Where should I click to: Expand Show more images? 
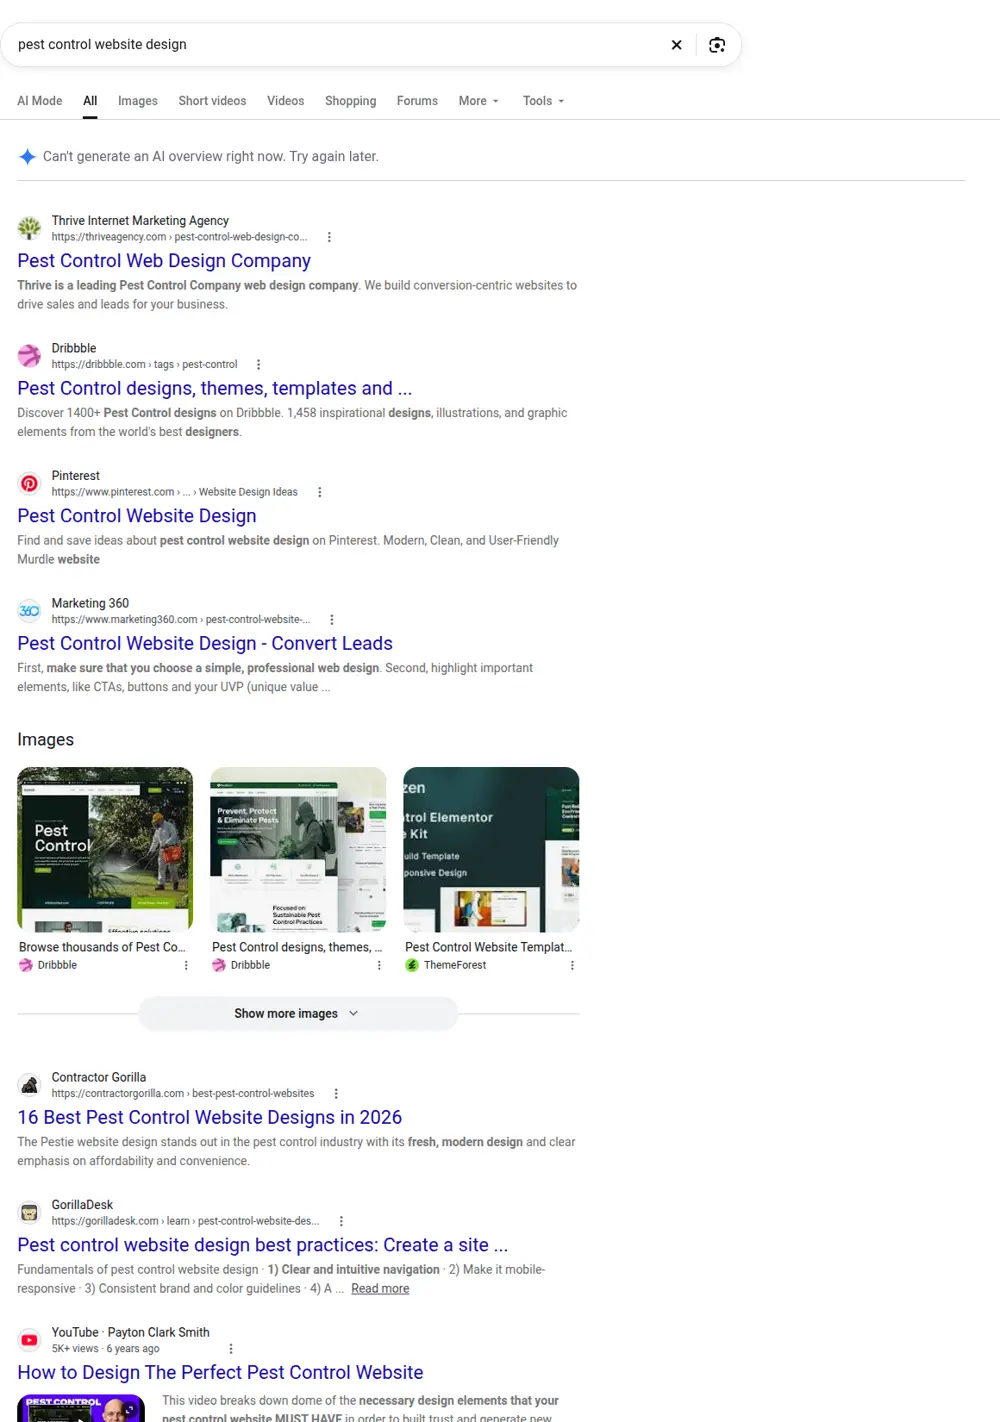pos(298,1014)
